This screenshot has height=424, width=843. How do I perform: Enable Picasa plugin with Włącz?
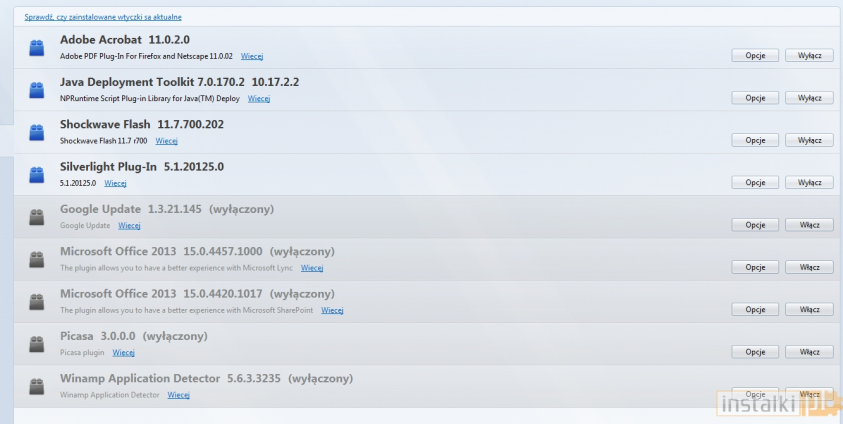(809, 352)
